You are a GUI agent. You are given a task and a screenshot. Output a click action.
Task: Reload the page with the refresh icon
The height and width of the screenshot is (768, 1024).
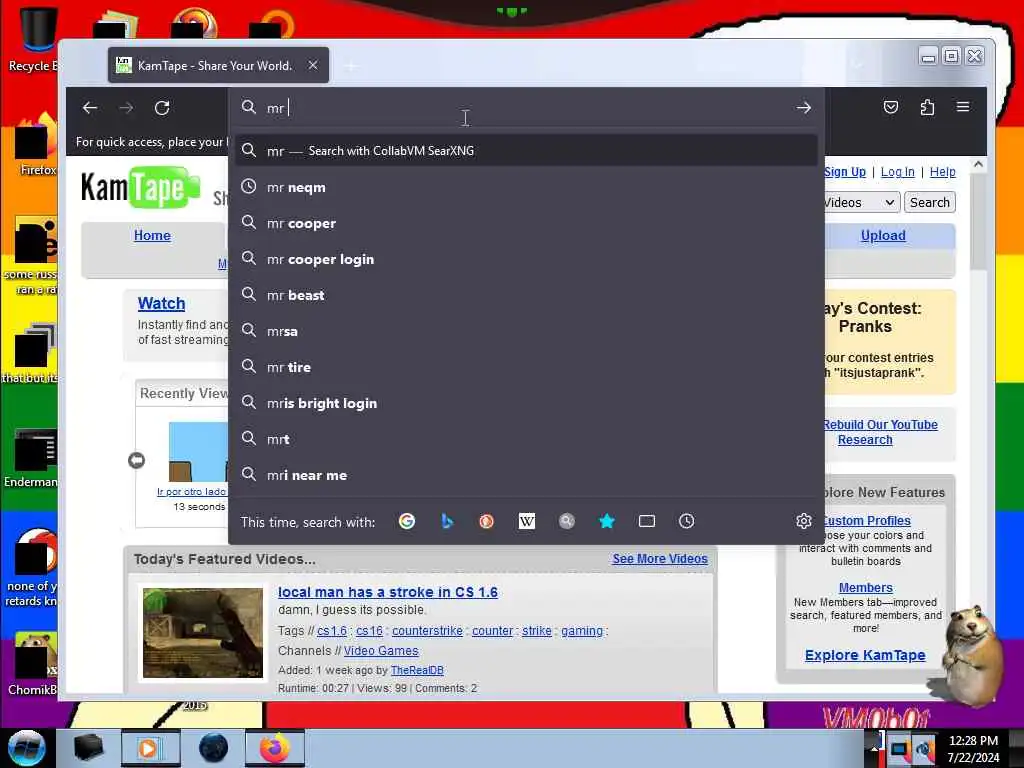coord(162,108)
